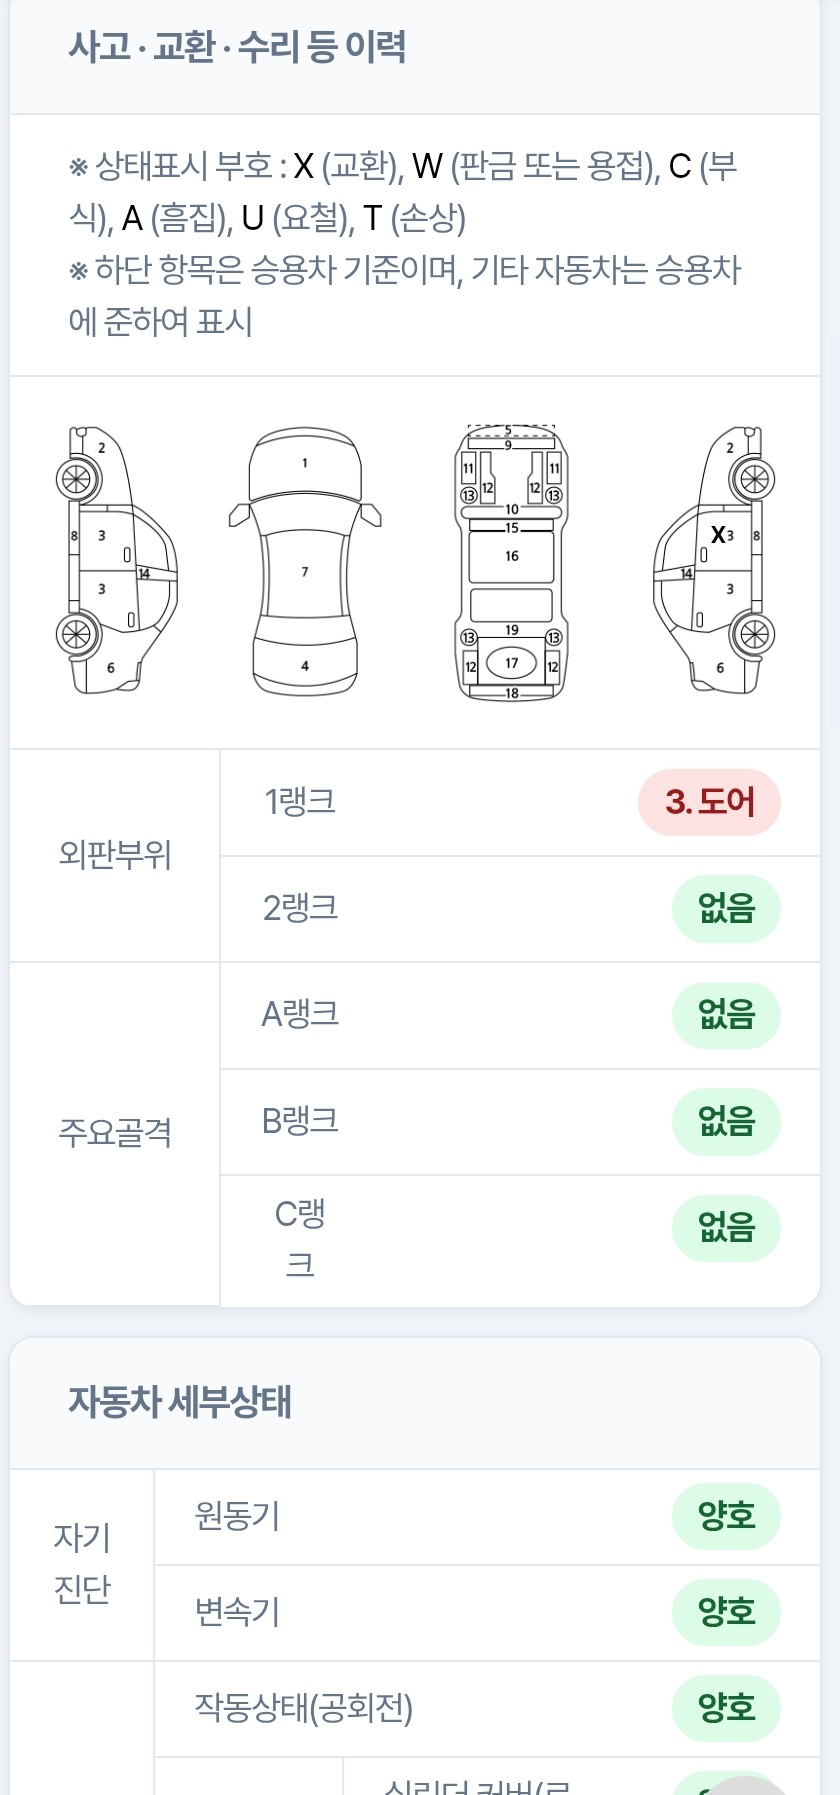Click the '없음' badge for B랭크

click(x=726, y=1122)
